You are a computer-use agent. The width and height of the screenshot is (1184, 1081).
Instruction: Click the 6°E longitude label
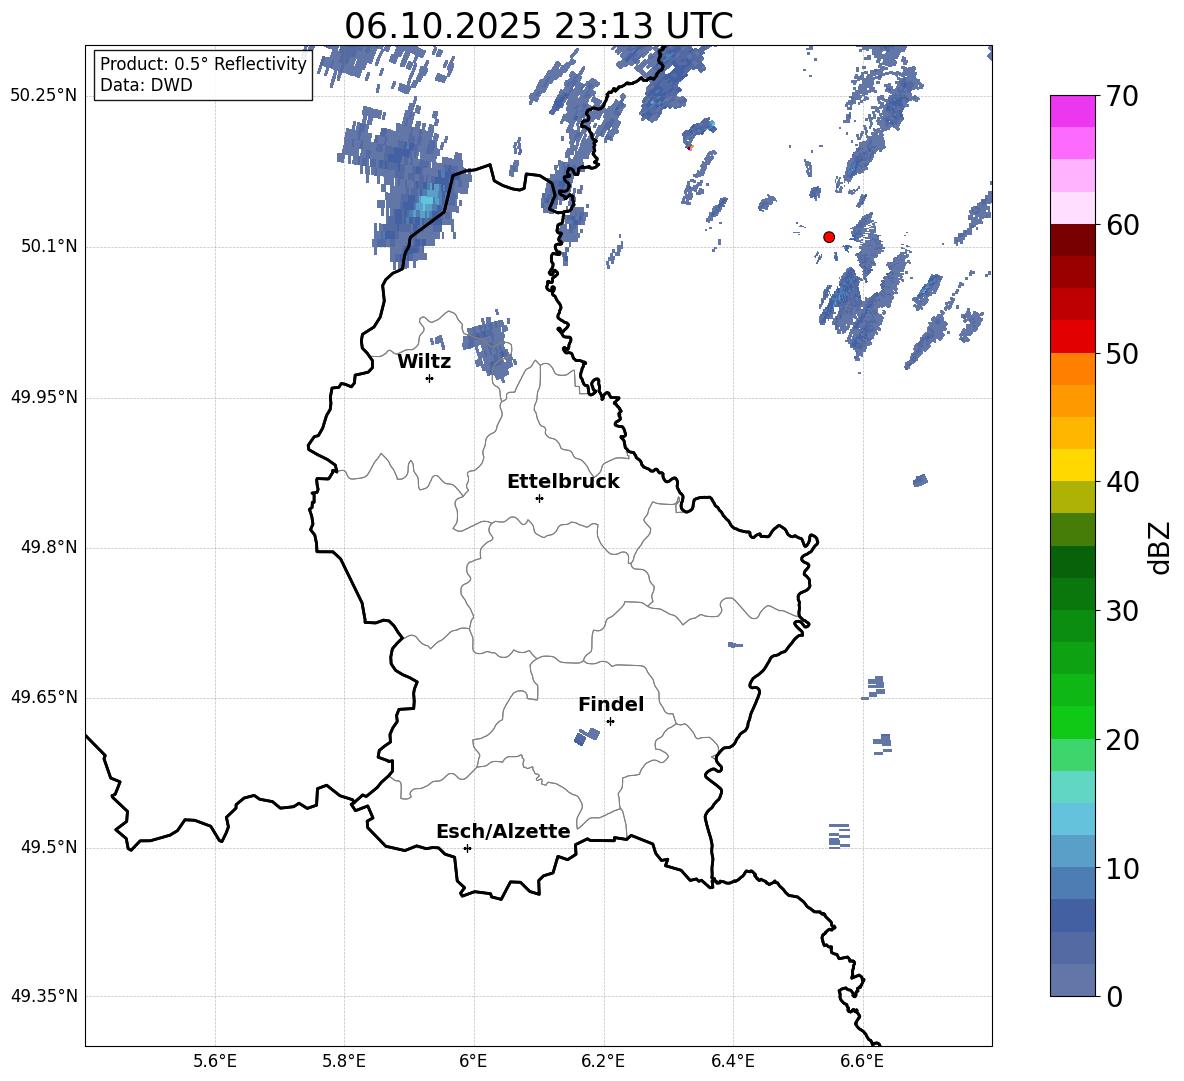coord(473,1062)
